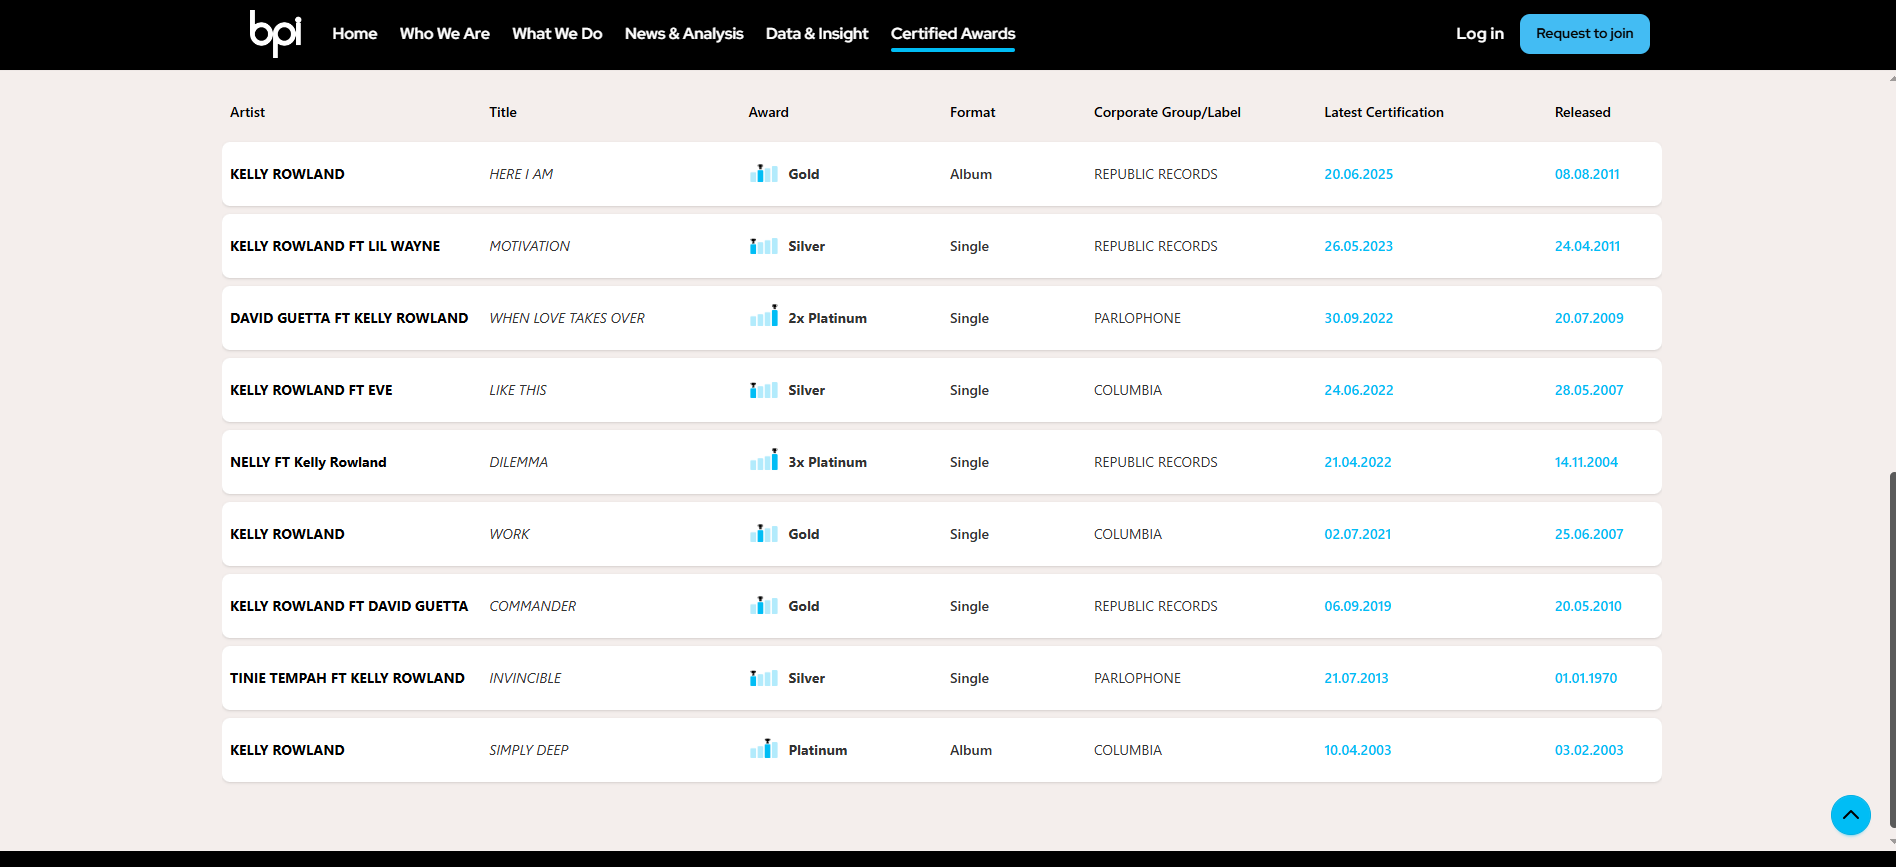This screenshot has height=867, width=1896.
Task: Click the Silver award icon for Like This
Action: [764, 390]
